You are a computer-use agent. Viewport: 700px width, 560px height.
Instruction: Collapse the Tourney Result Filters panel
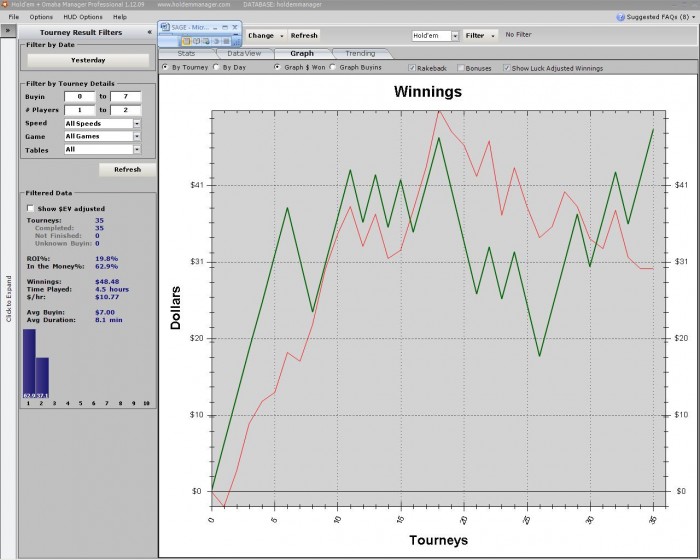150,32
